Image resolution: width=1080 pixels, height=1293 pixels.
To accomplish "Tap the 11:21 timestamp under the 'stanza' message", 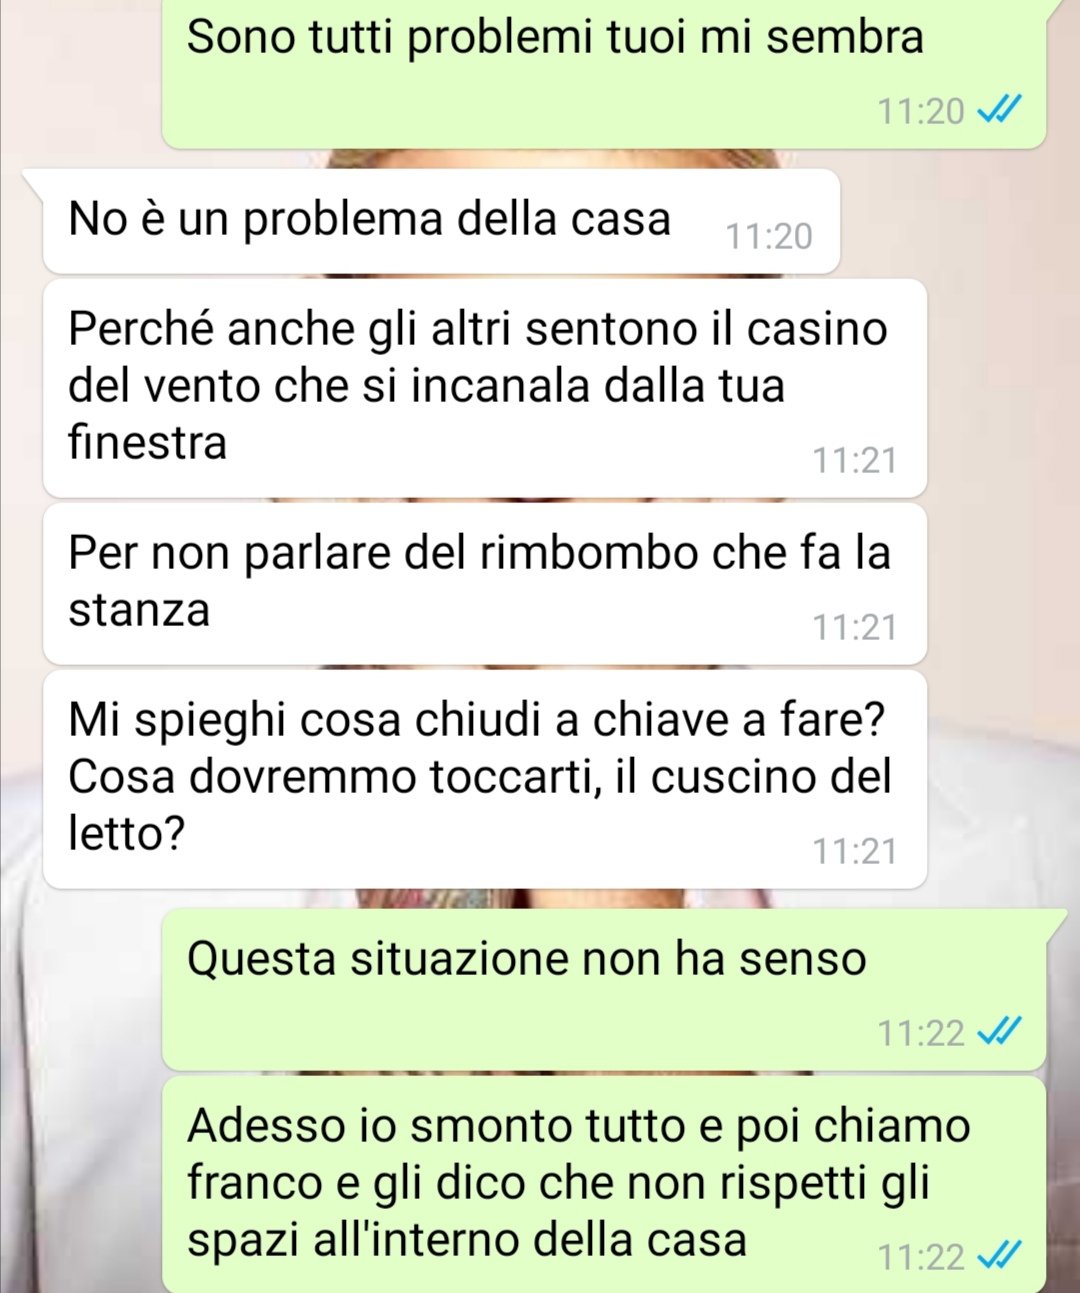I will [855, 627].
